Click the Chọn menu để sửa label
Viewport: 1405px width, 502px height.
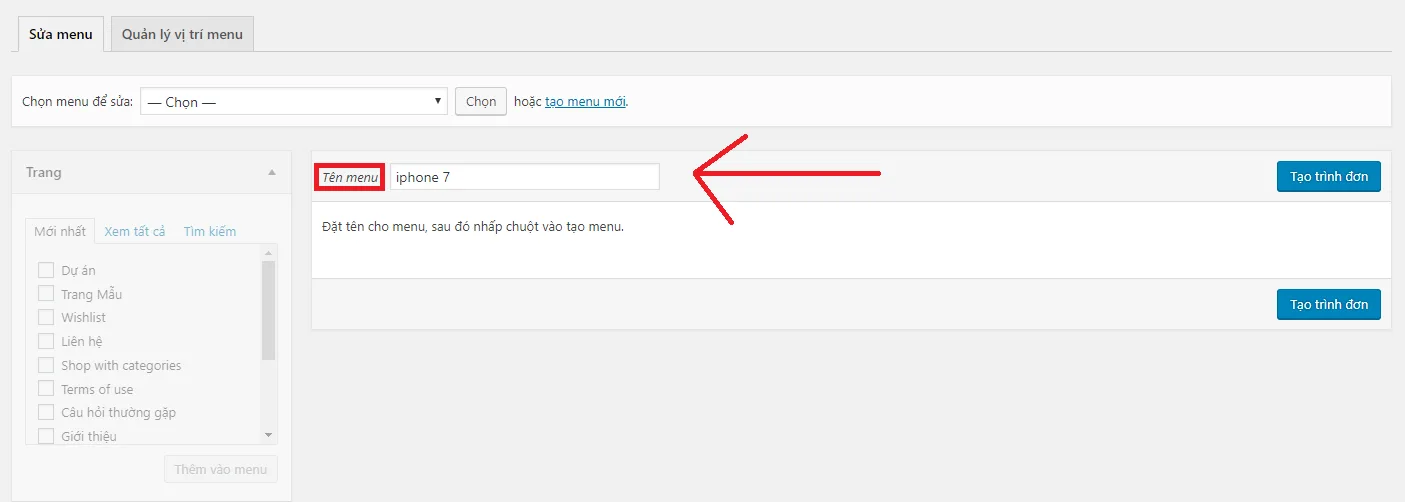coord(77,102)
